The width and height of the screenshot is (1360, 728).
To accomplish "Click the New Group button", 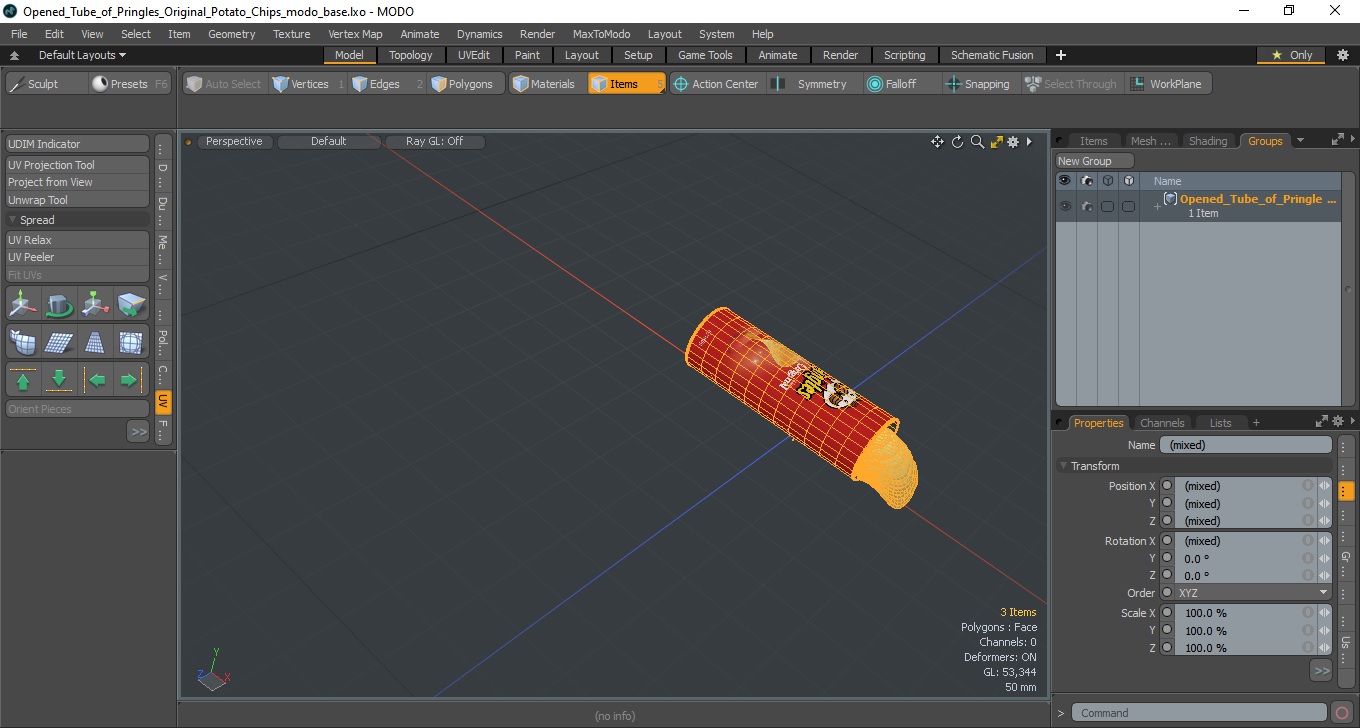I will [x=1095, y=161].
